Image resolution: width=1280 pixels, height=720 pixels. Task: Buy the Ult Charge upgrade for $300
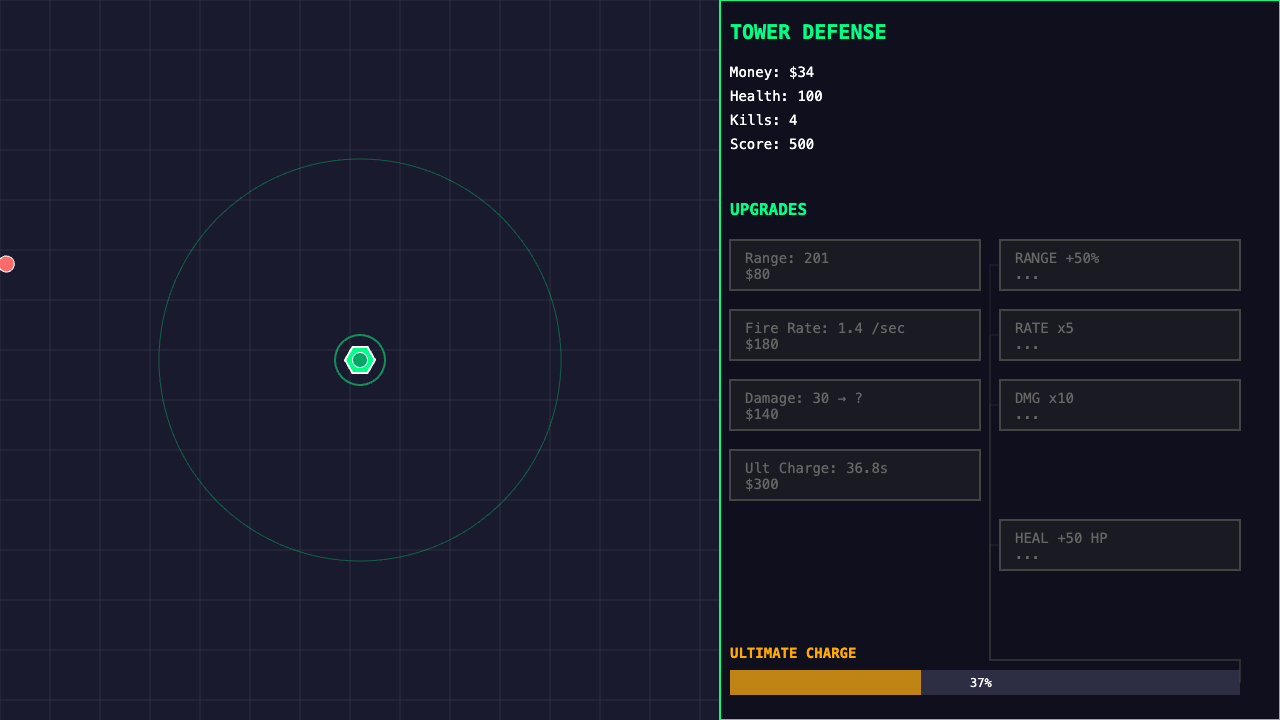[855, 475]
